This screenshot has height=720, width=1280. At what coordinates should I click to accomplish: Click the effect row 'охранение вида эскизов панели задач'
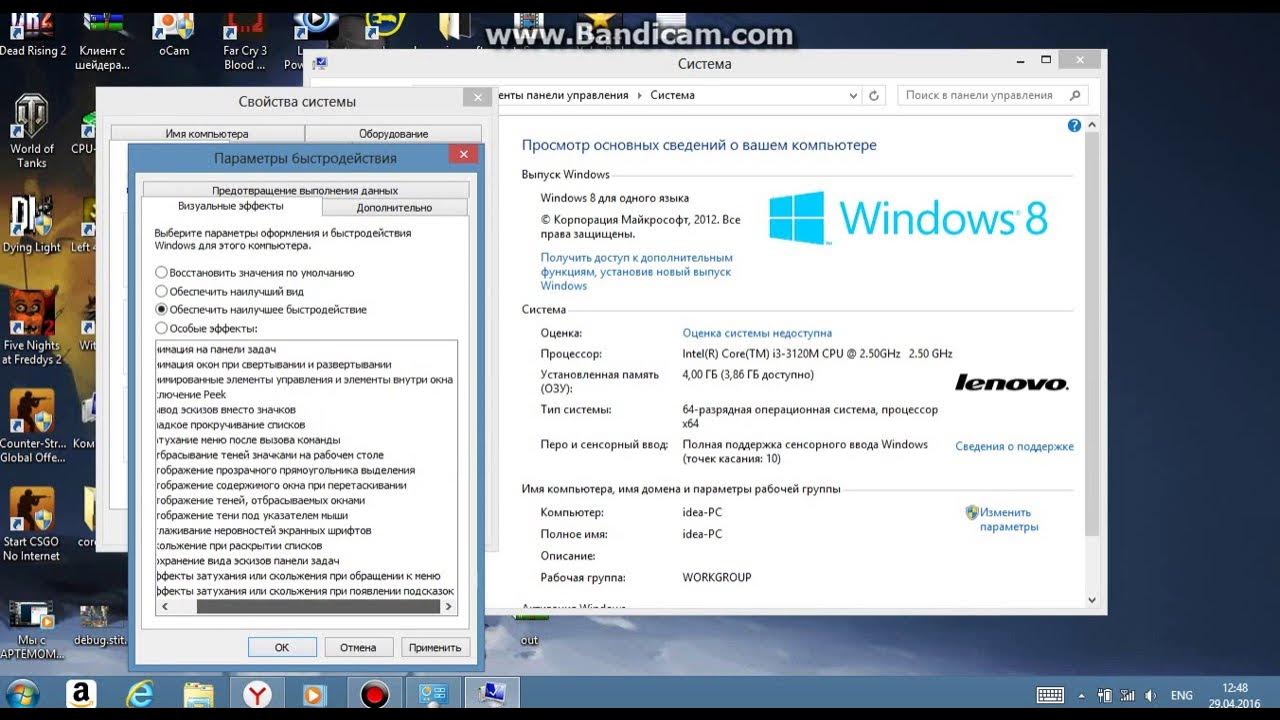pos(248,561)
